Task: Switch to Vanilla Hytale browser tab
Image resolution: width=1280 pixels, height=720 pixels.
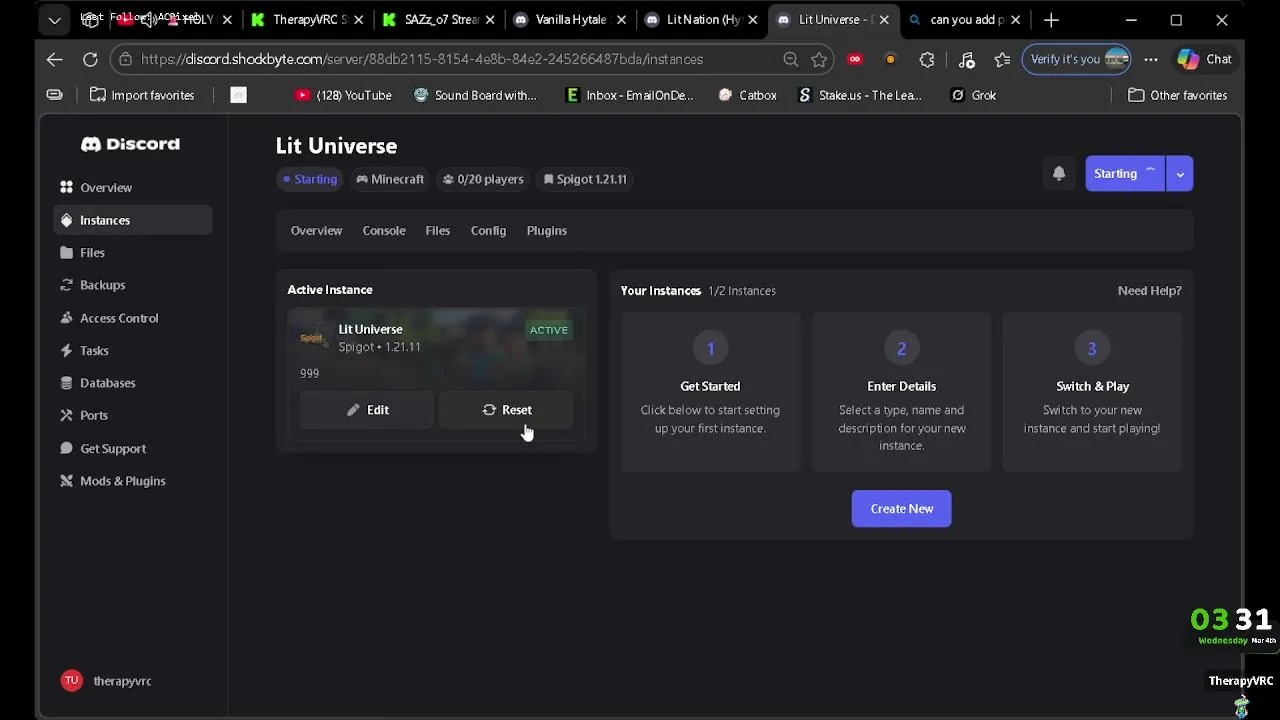Action: click(569, 20)
